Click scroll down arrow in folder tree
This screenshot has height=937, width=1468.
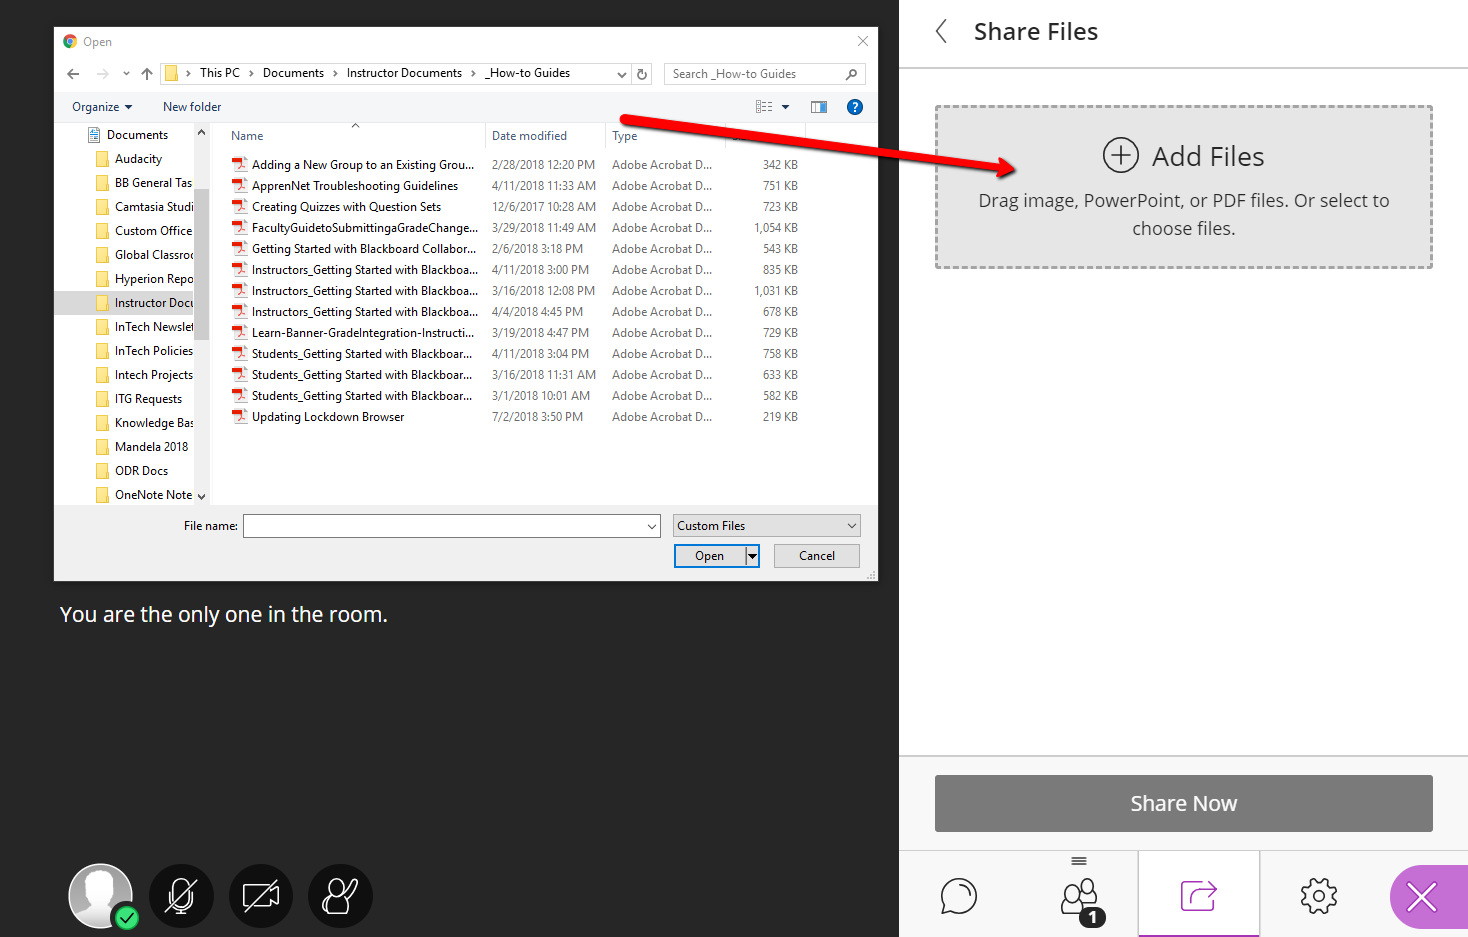tap(201, 496)
